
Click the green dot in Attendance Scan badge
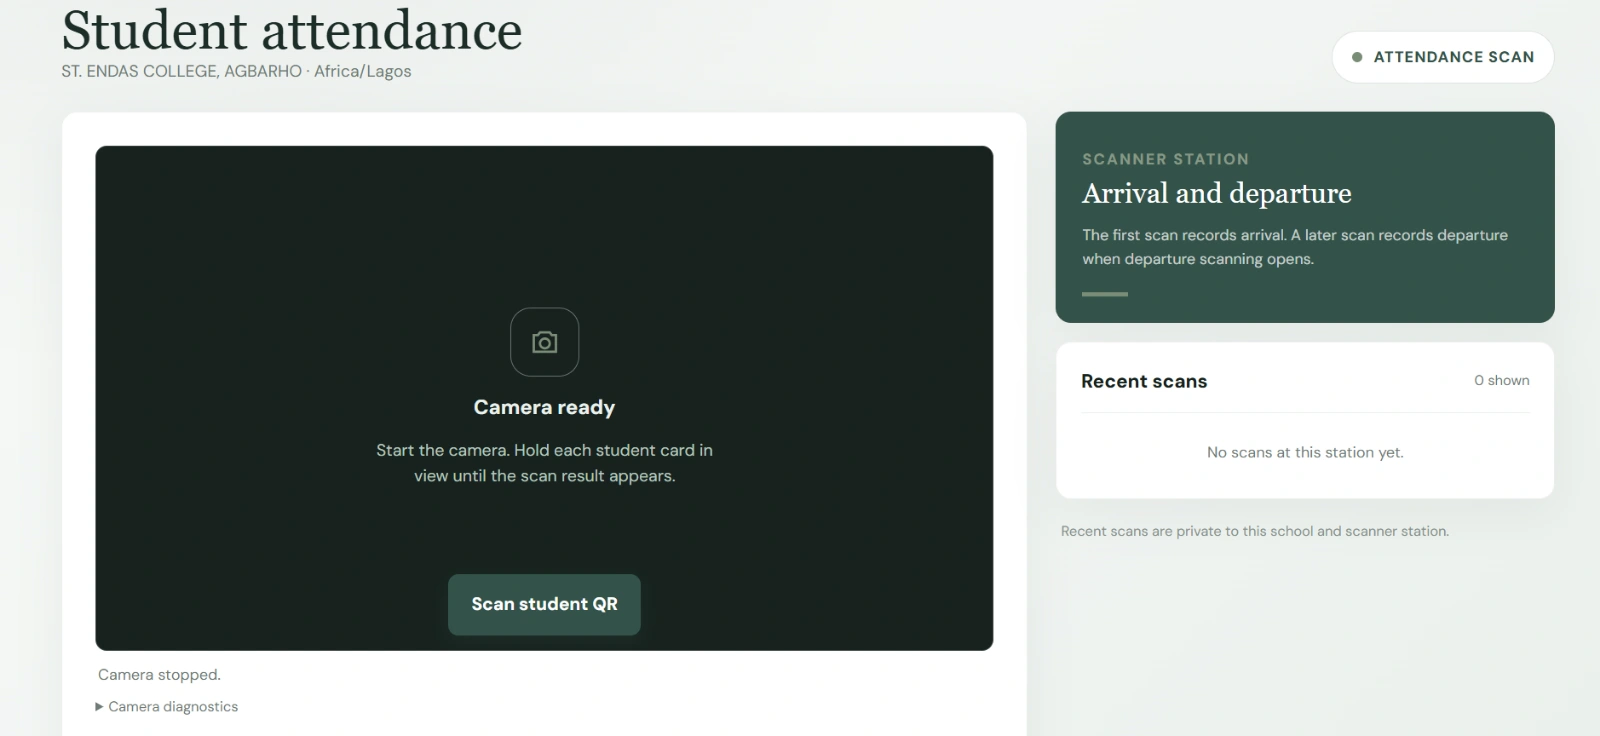click(1357, 57)
